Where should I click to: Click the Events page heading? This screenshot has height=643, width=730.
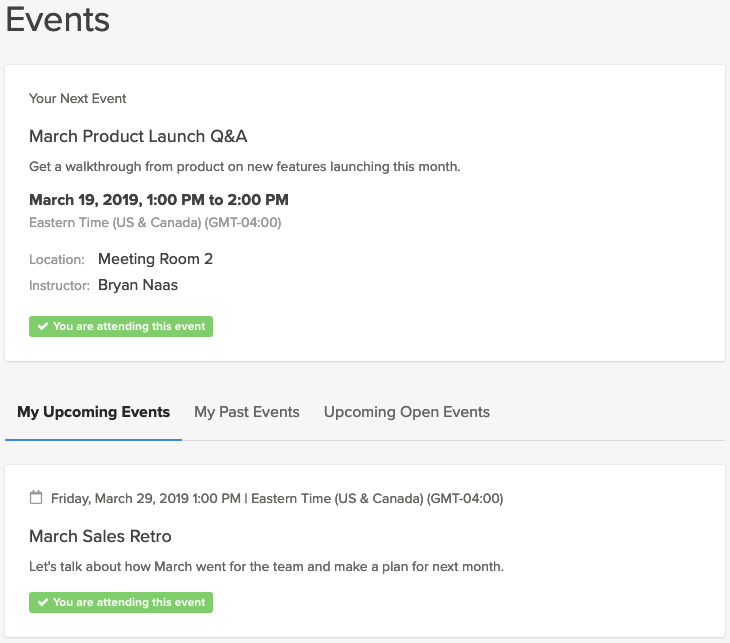click(x=58, y=20)
